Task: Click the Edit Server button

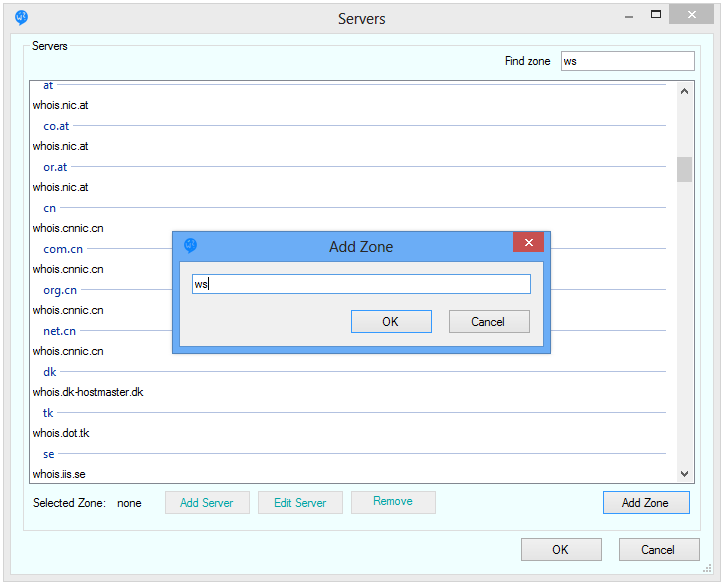Action: pos(300,502)
